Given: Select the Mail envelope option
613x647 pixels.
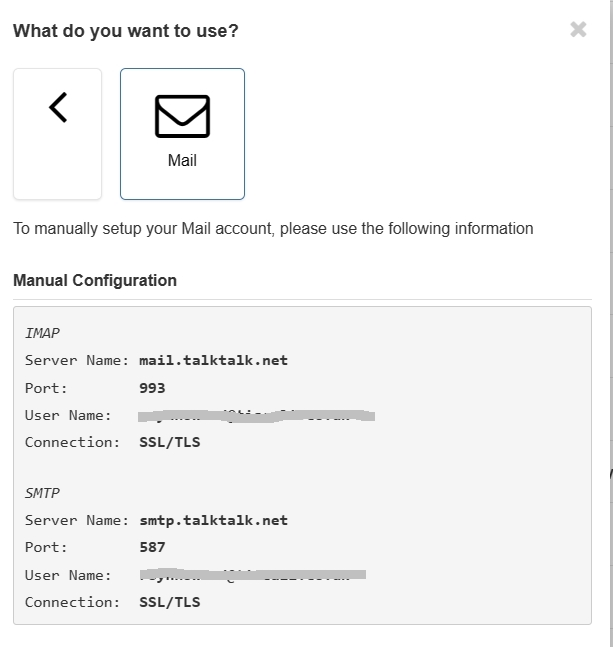Looking at the screenshot, I should tap(182, 134).
